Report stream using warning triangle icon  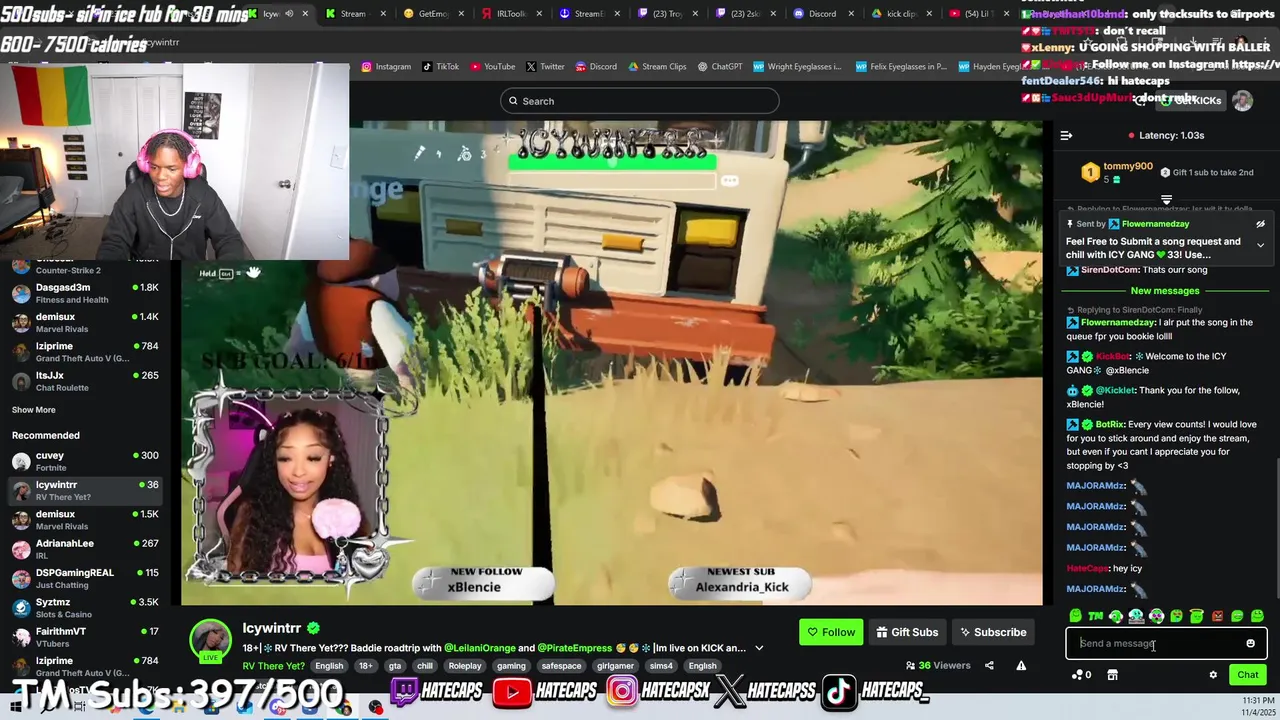(1021, 665)
